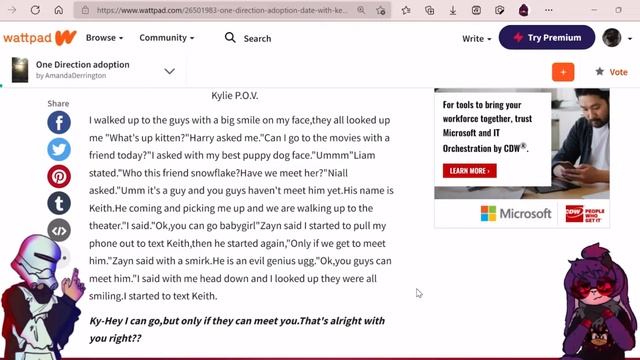The width and height of the screenshot is (640, 360).
Task: Expand the Browse menu
Action: (104, 38)
